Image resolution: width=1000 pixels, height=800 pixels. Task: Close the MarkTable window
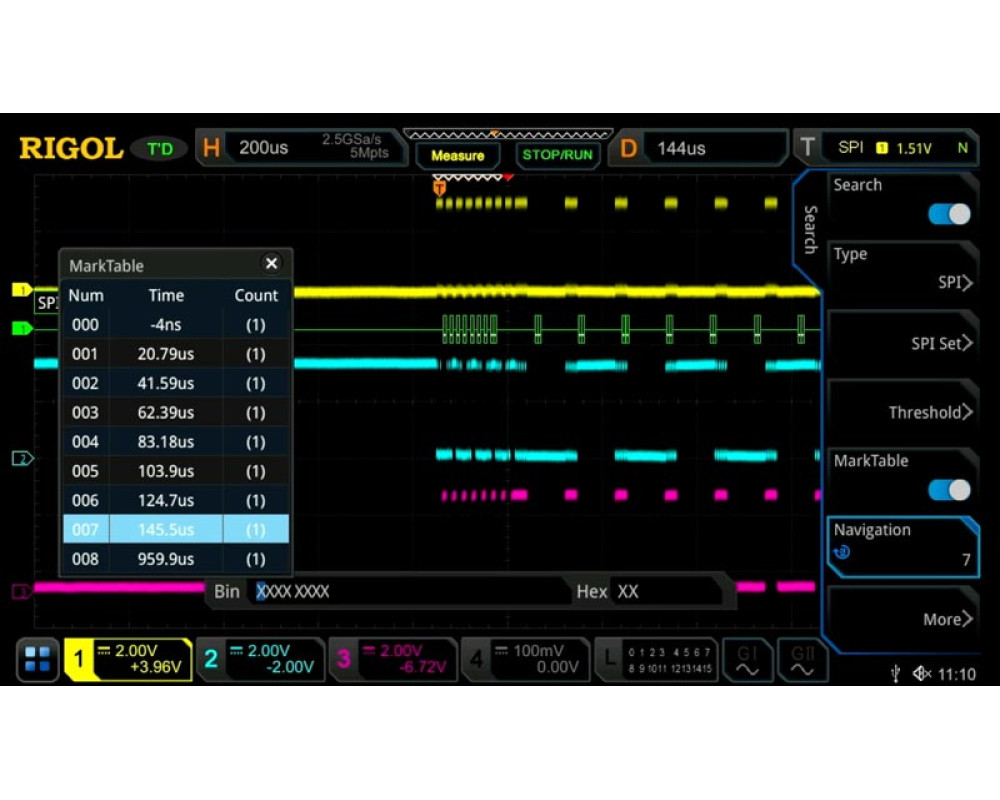coord(271,264)
